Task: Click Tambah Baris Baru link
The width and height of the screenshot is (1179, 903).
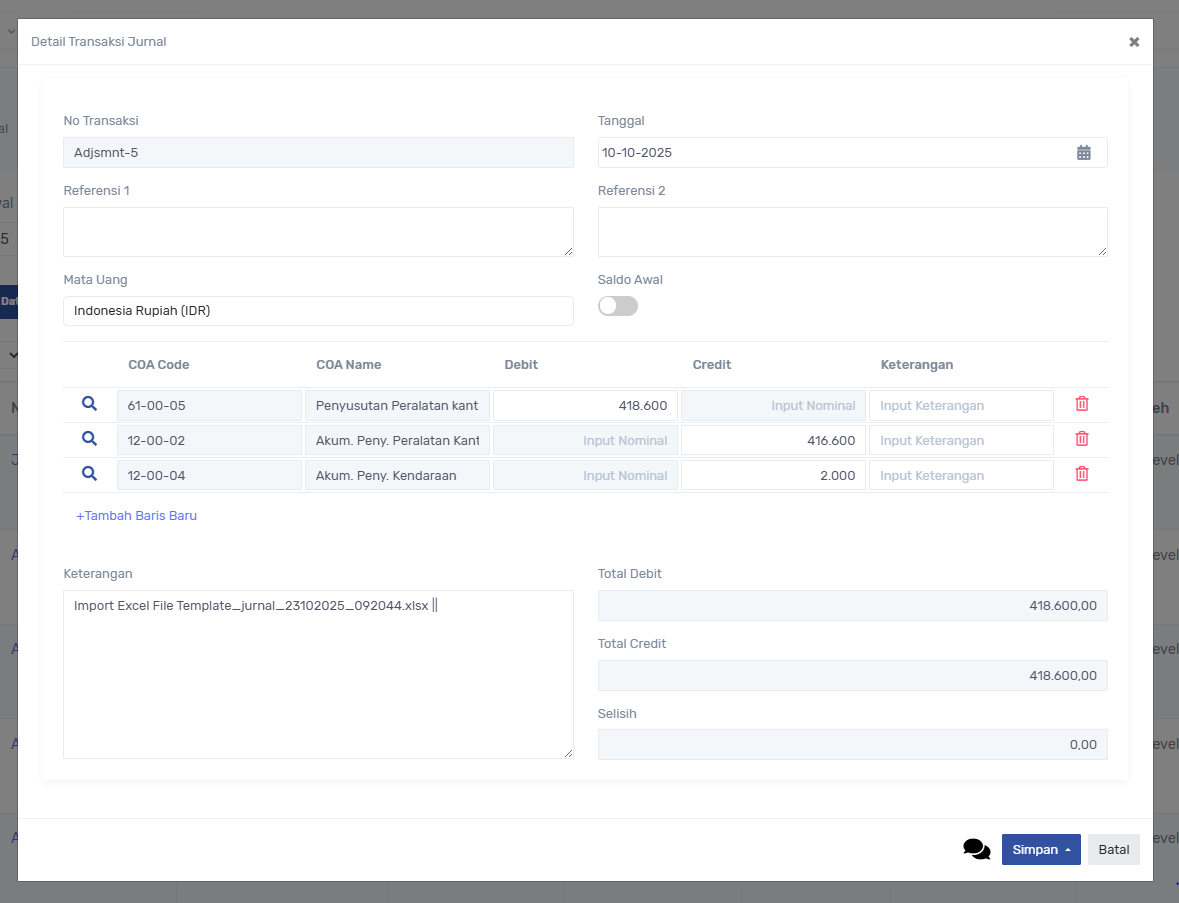Action: [x=136, y=516]
